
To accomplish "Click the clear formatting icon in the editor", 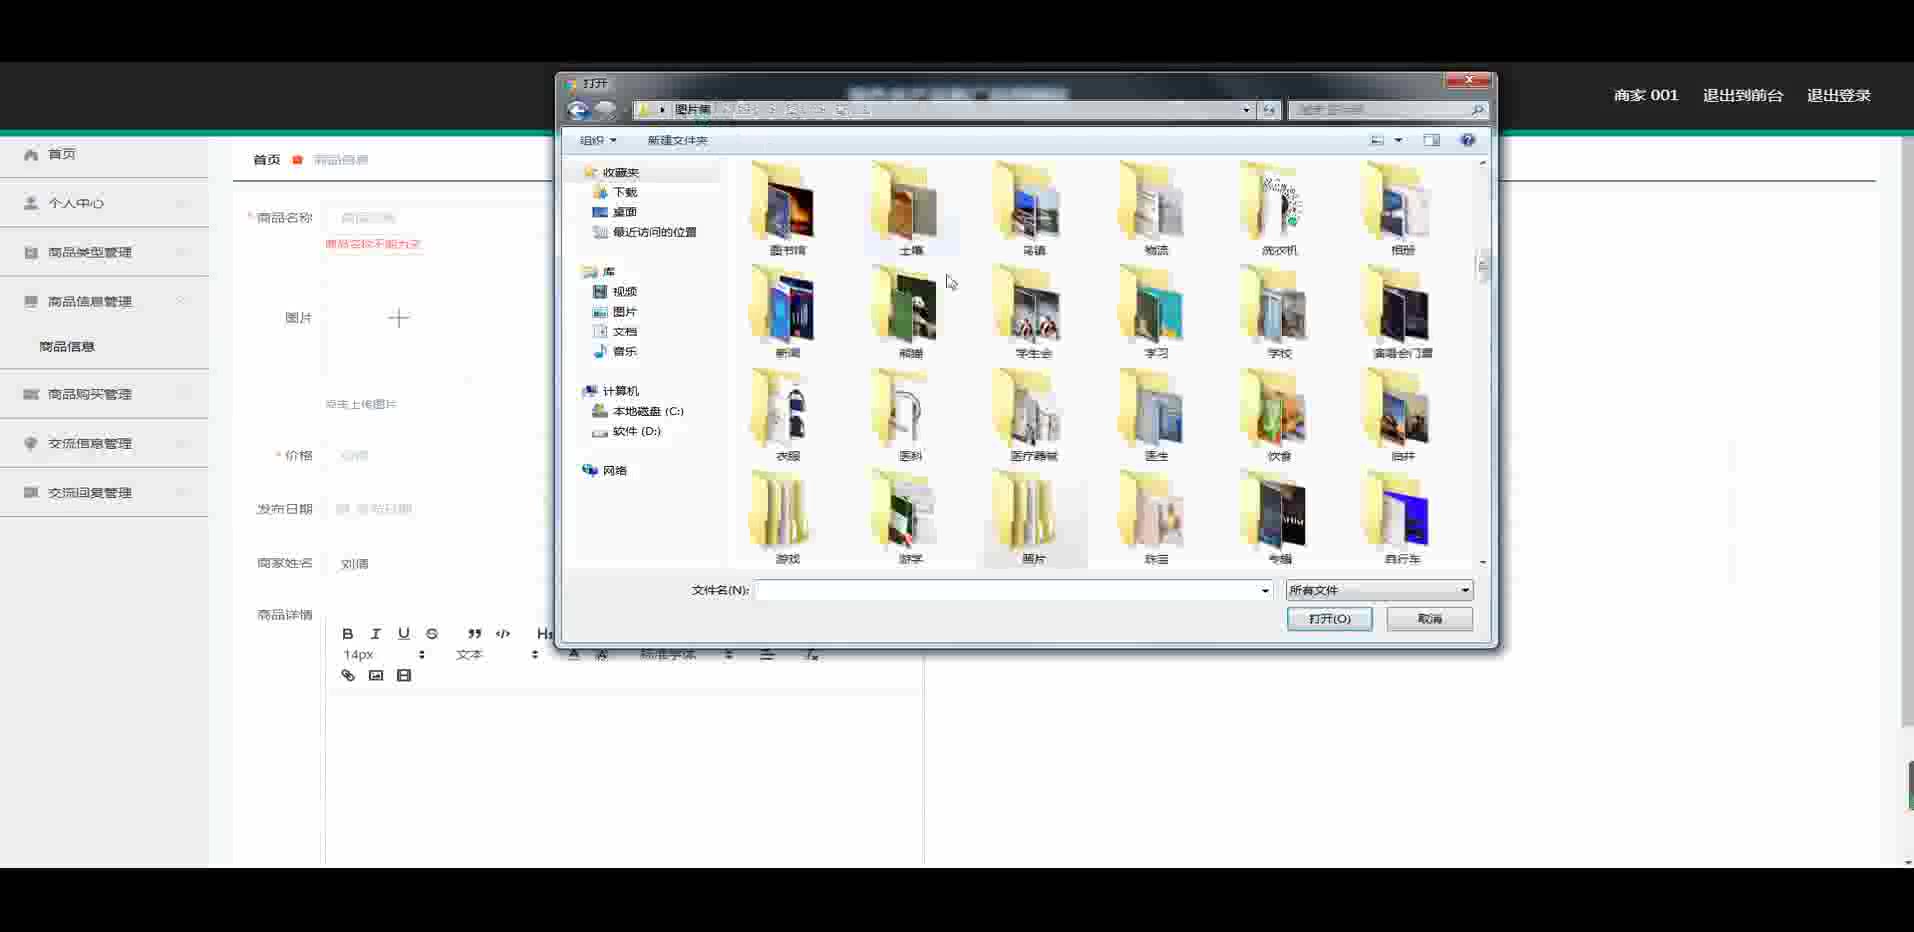I will coord(812,654).
